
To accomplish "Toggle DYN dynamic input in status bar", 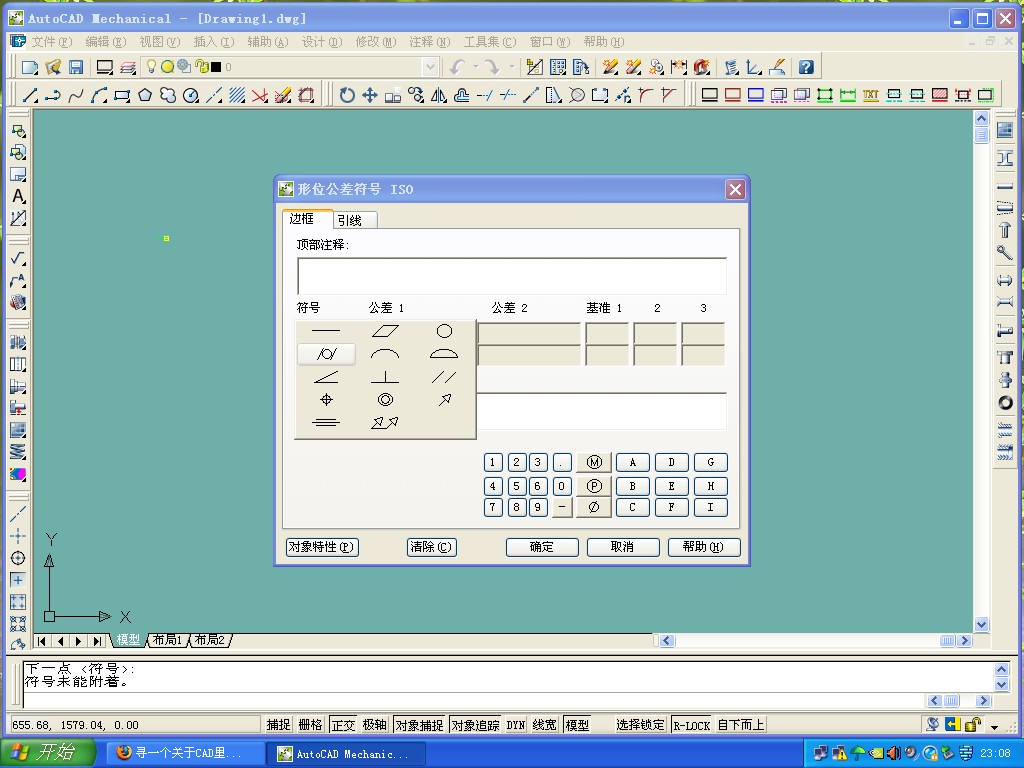I will click(x=516, y=725).
